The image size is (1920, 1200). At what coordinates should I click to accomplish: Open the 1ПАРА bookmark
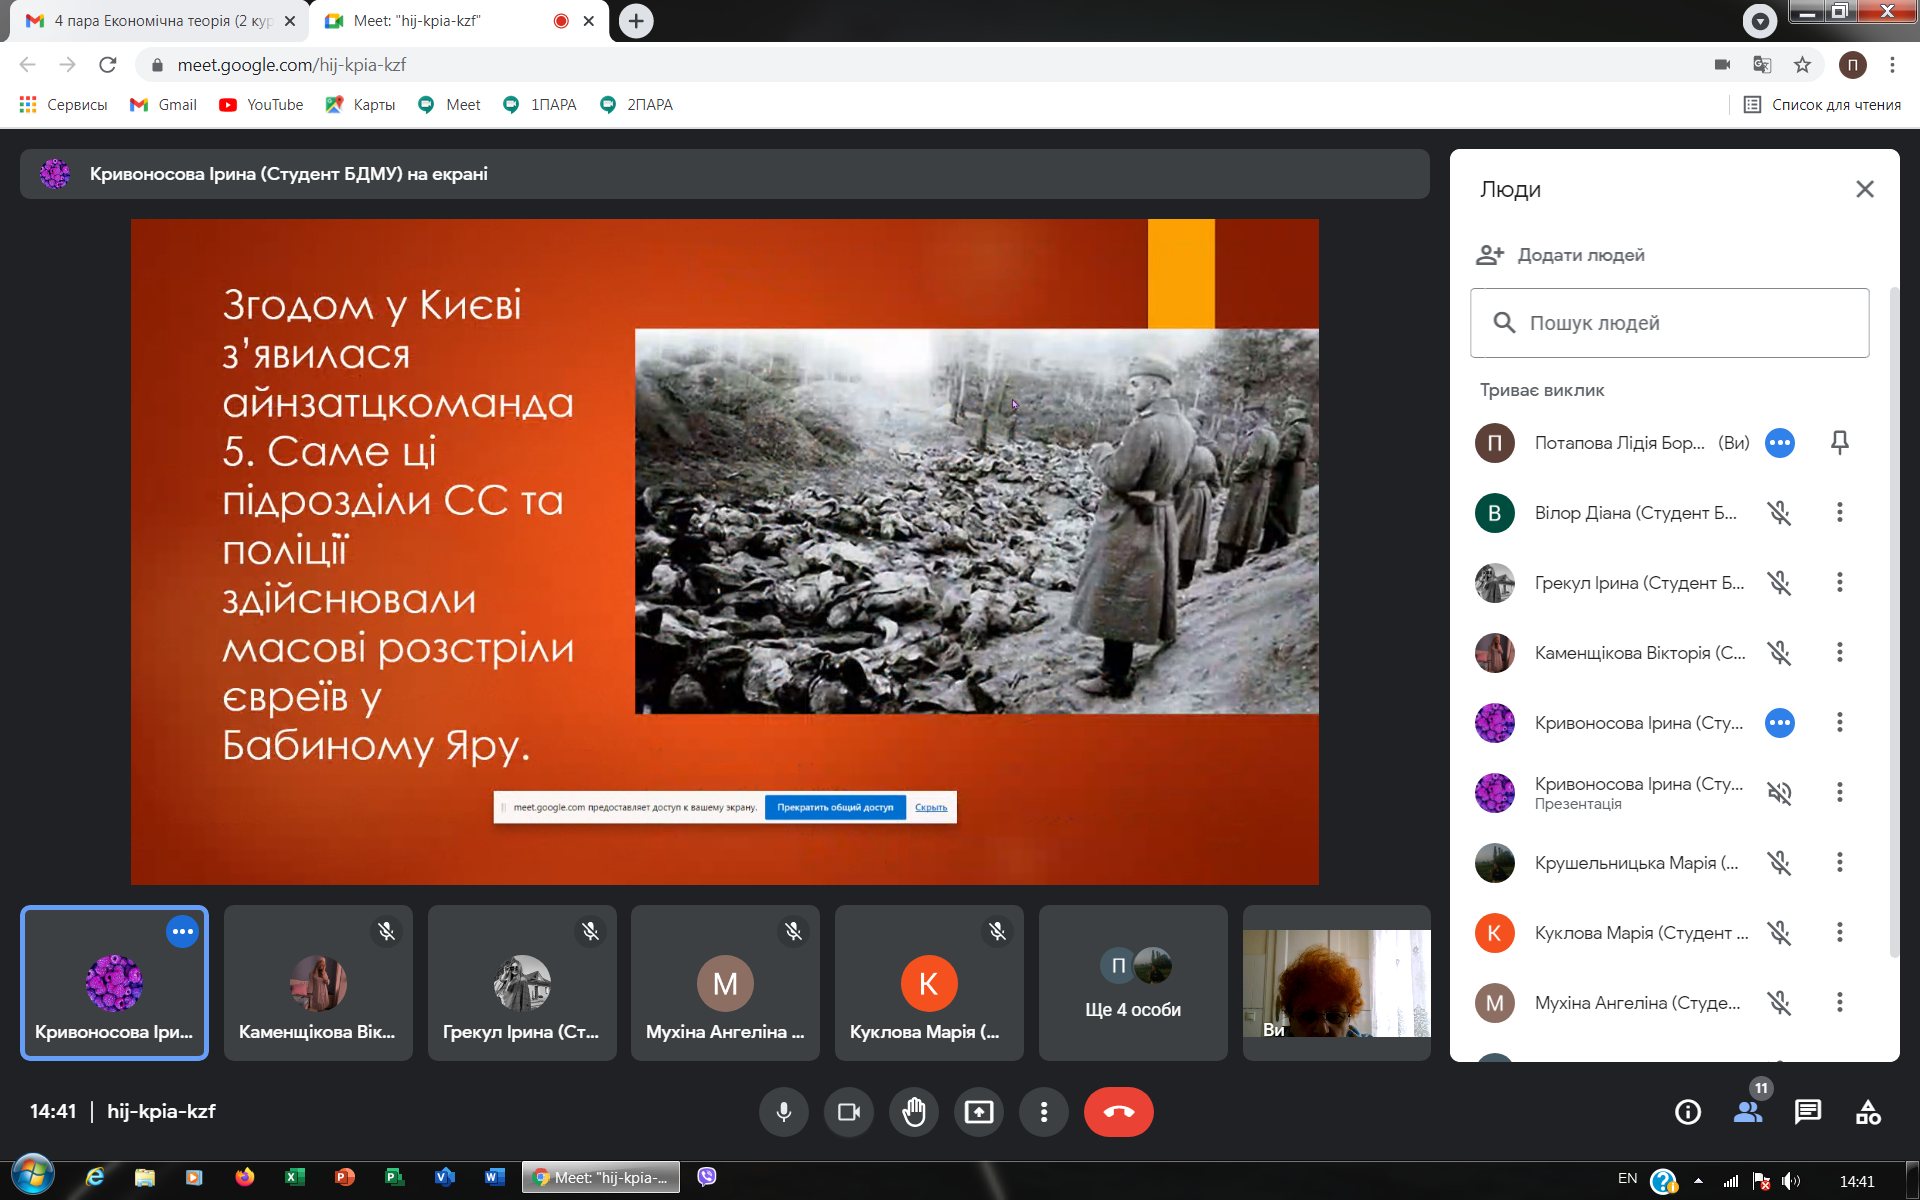pos(540,105)
